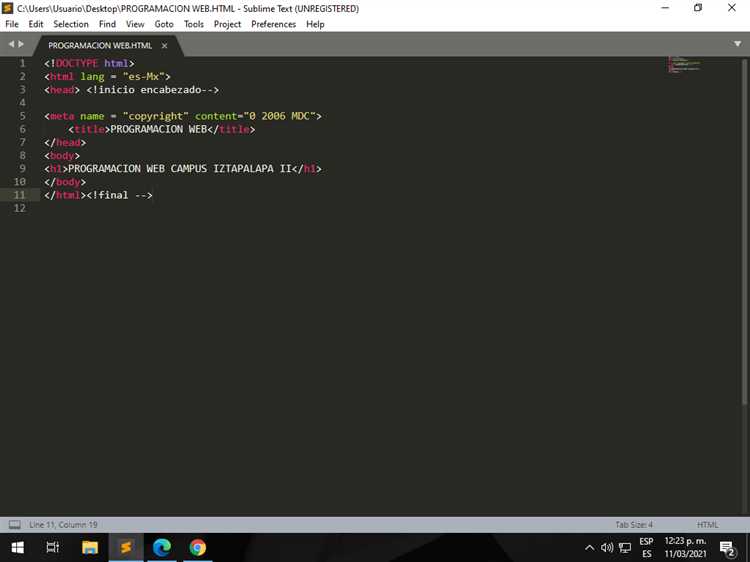
Task: Open the Edit menu
Action: (x=36, y=24)
